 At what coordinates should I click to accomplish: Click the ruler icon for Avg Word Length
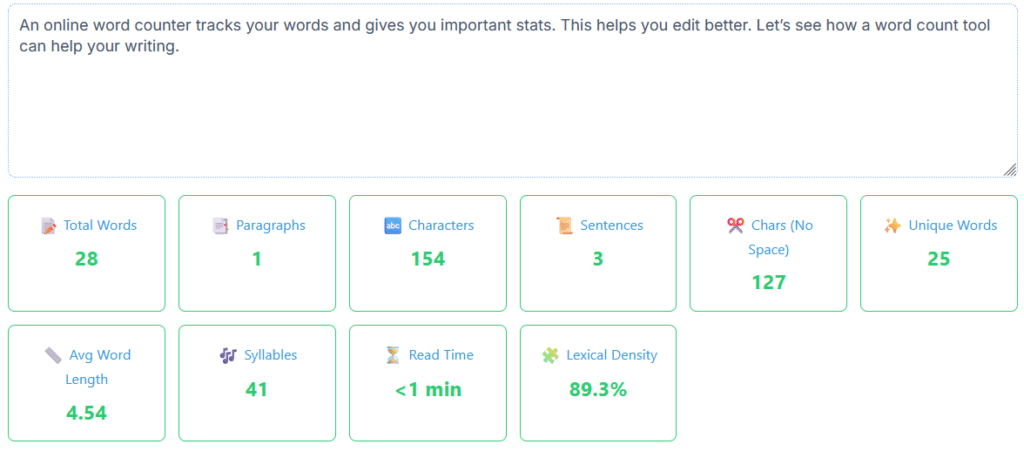54,356
